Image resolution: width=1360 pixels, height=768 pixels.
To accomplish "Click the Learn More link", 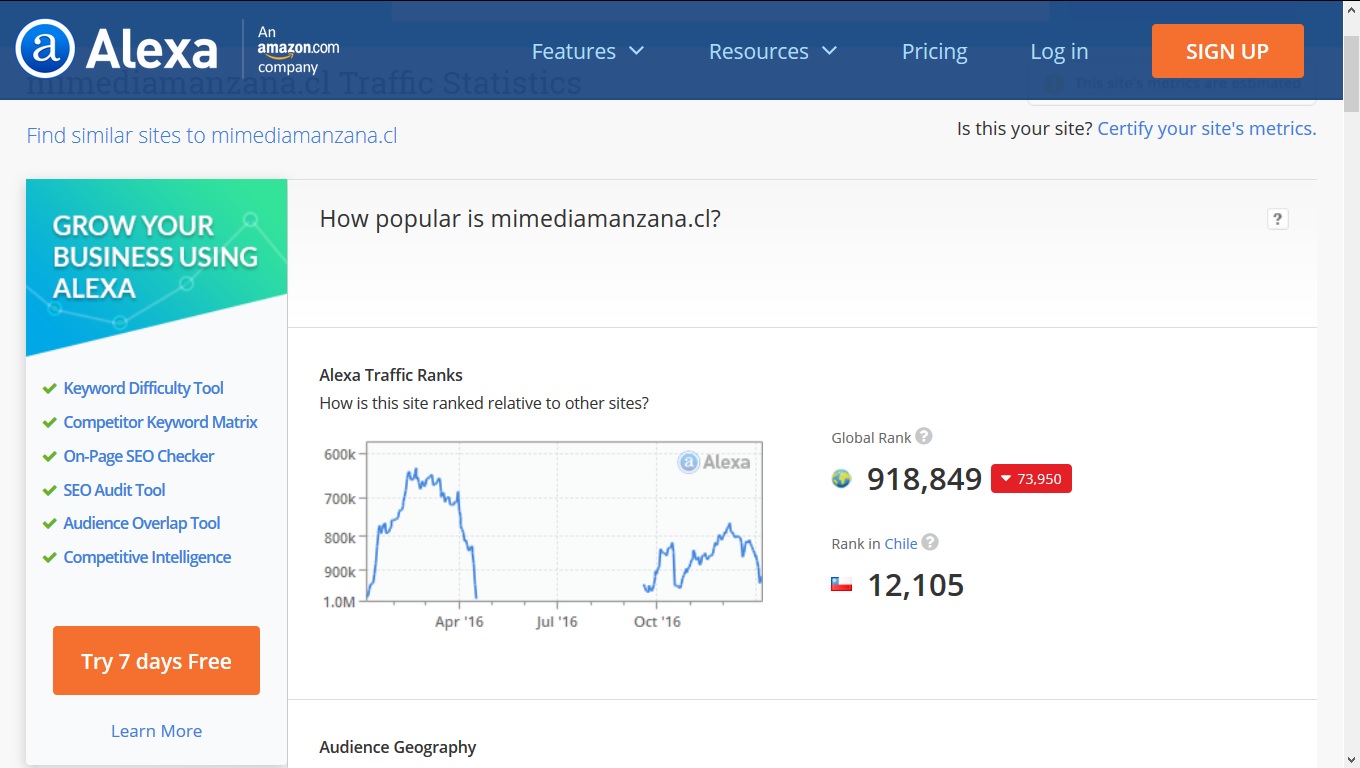I will (x=156, y=731).
